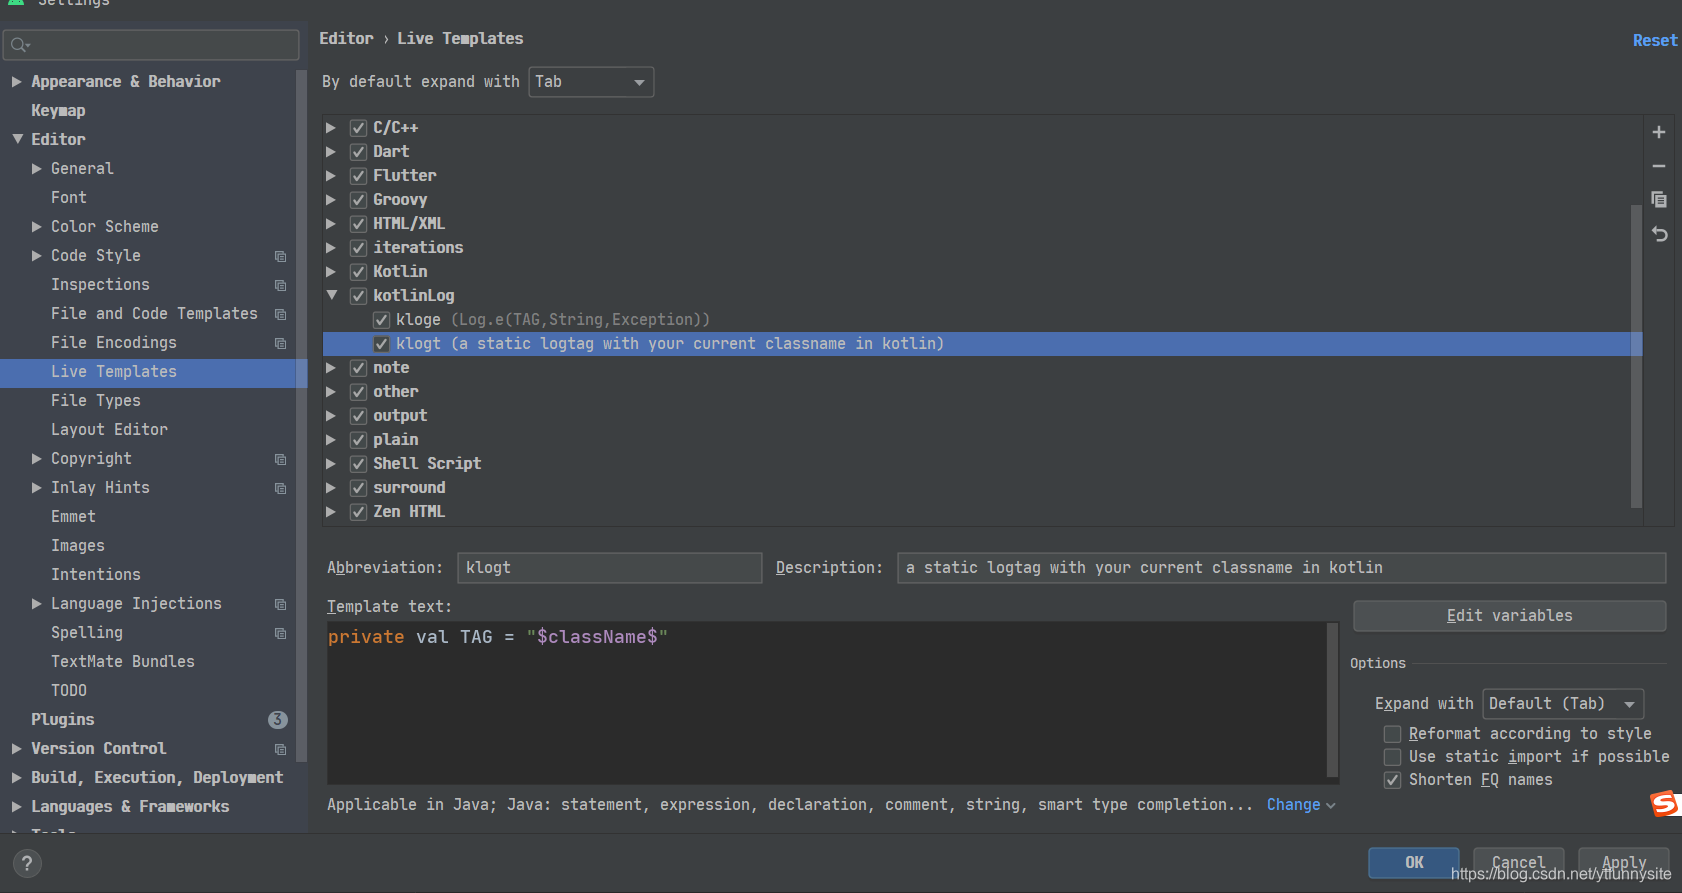The width and height of the screenshot is (1682, 893).
Task: Click the template list vertical scrollbar
Action: click(x=1636, y=356)
